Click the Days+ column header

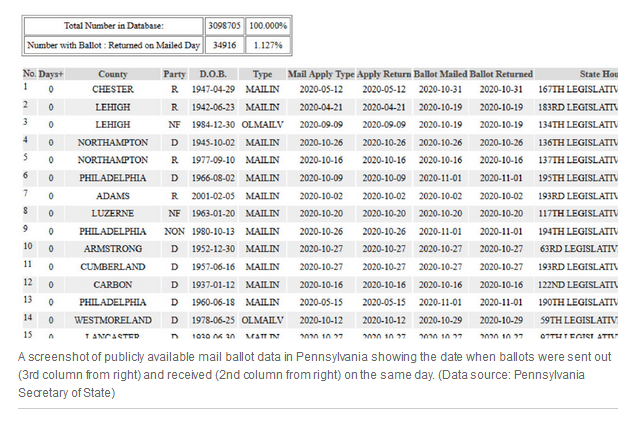click(51, 74)
